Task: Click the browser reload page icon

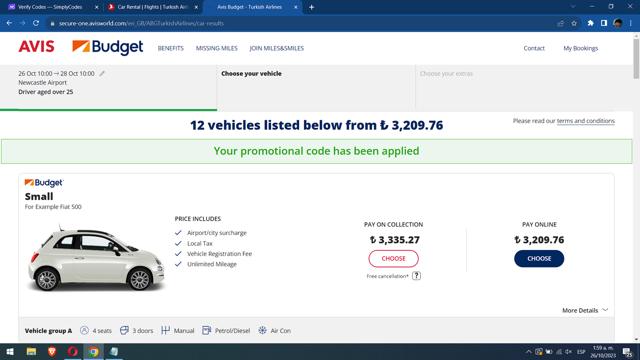Action: point(36,23)
